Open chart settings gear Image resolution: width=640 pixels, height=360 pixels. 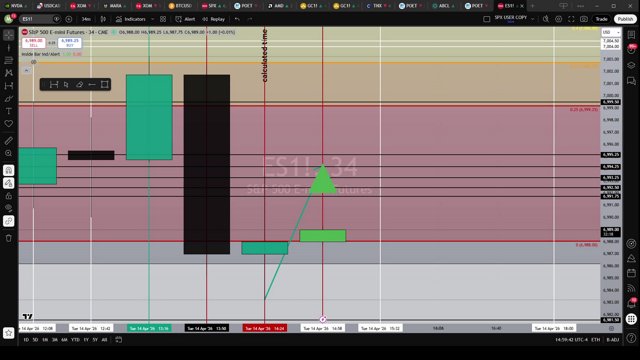(558, 19)
